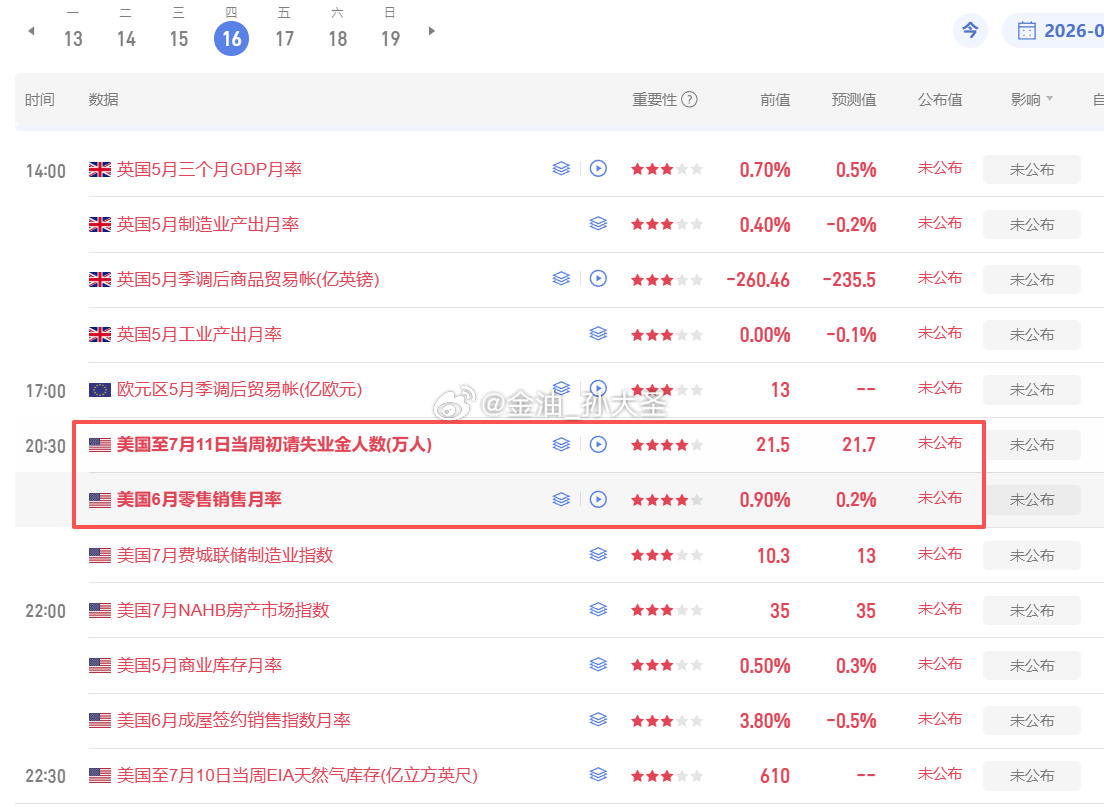This screenshot has width=1104, height=807.
Task: Open 欧元区5月季调后贸易帐(亿欧元) link
Action: click(239, 389)
